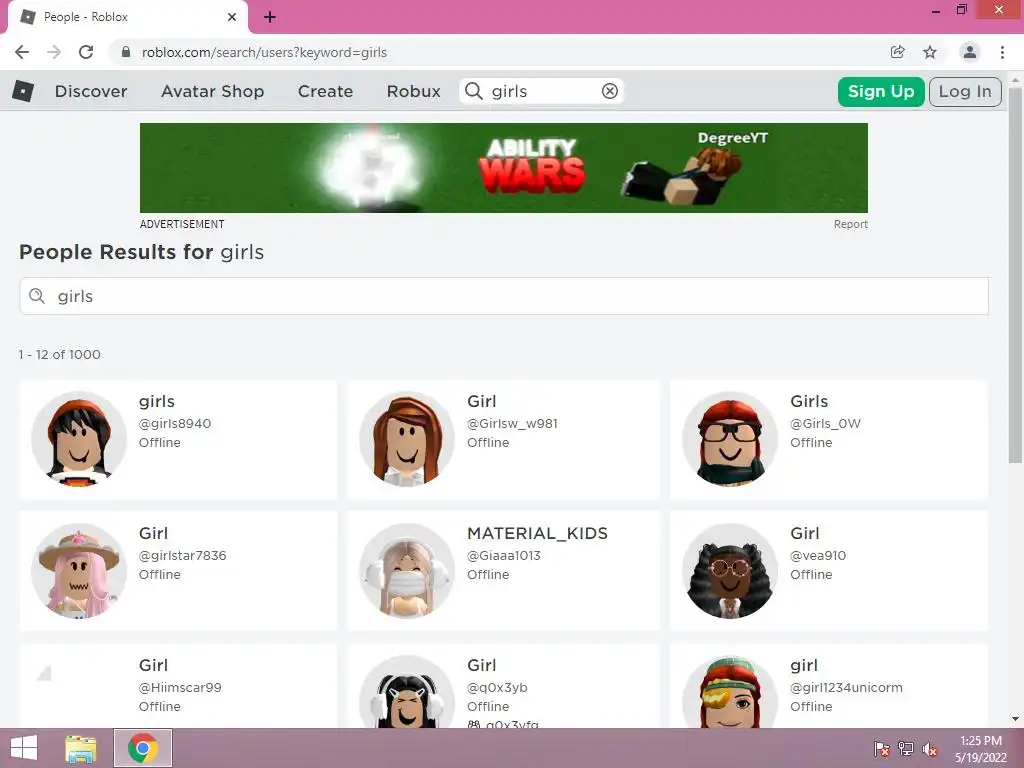Open a new browser tab with plus
This screenshot has height=768, width=1024.
270,17
